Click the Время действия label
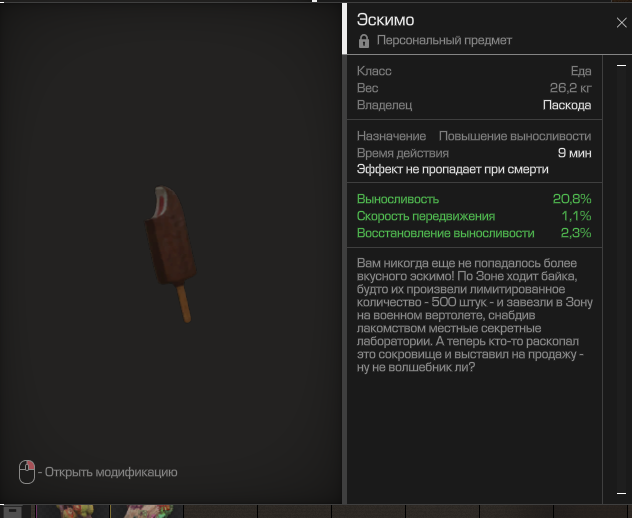 tap(402, 153)
